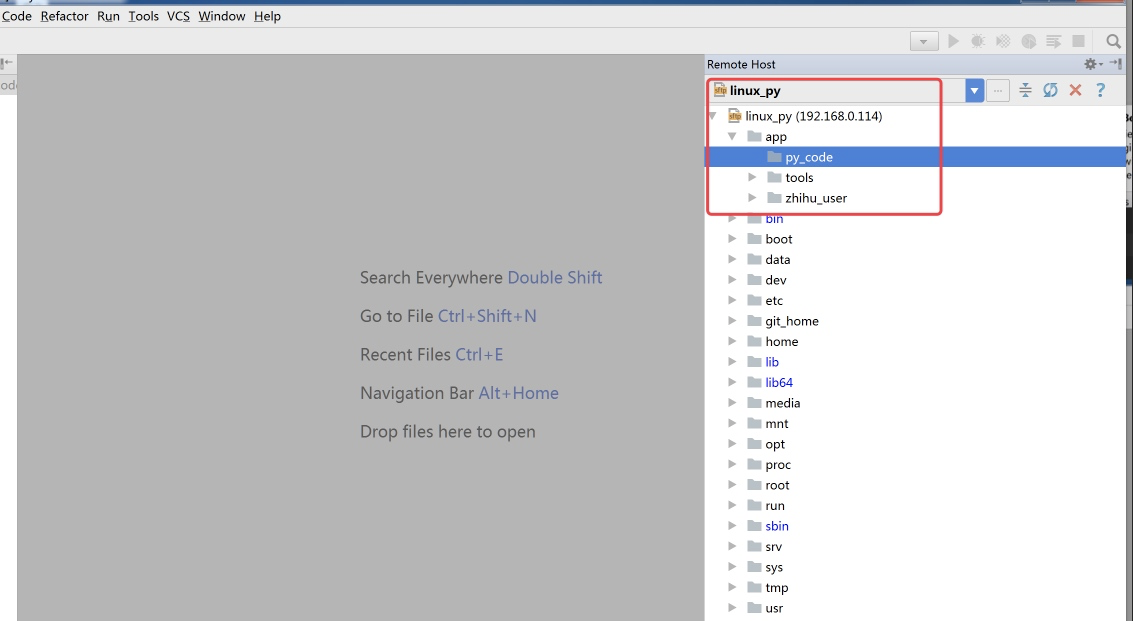Refresh the remote host file tree
The width and height of the screenshot is (1133, 621).
[1050, 90]
